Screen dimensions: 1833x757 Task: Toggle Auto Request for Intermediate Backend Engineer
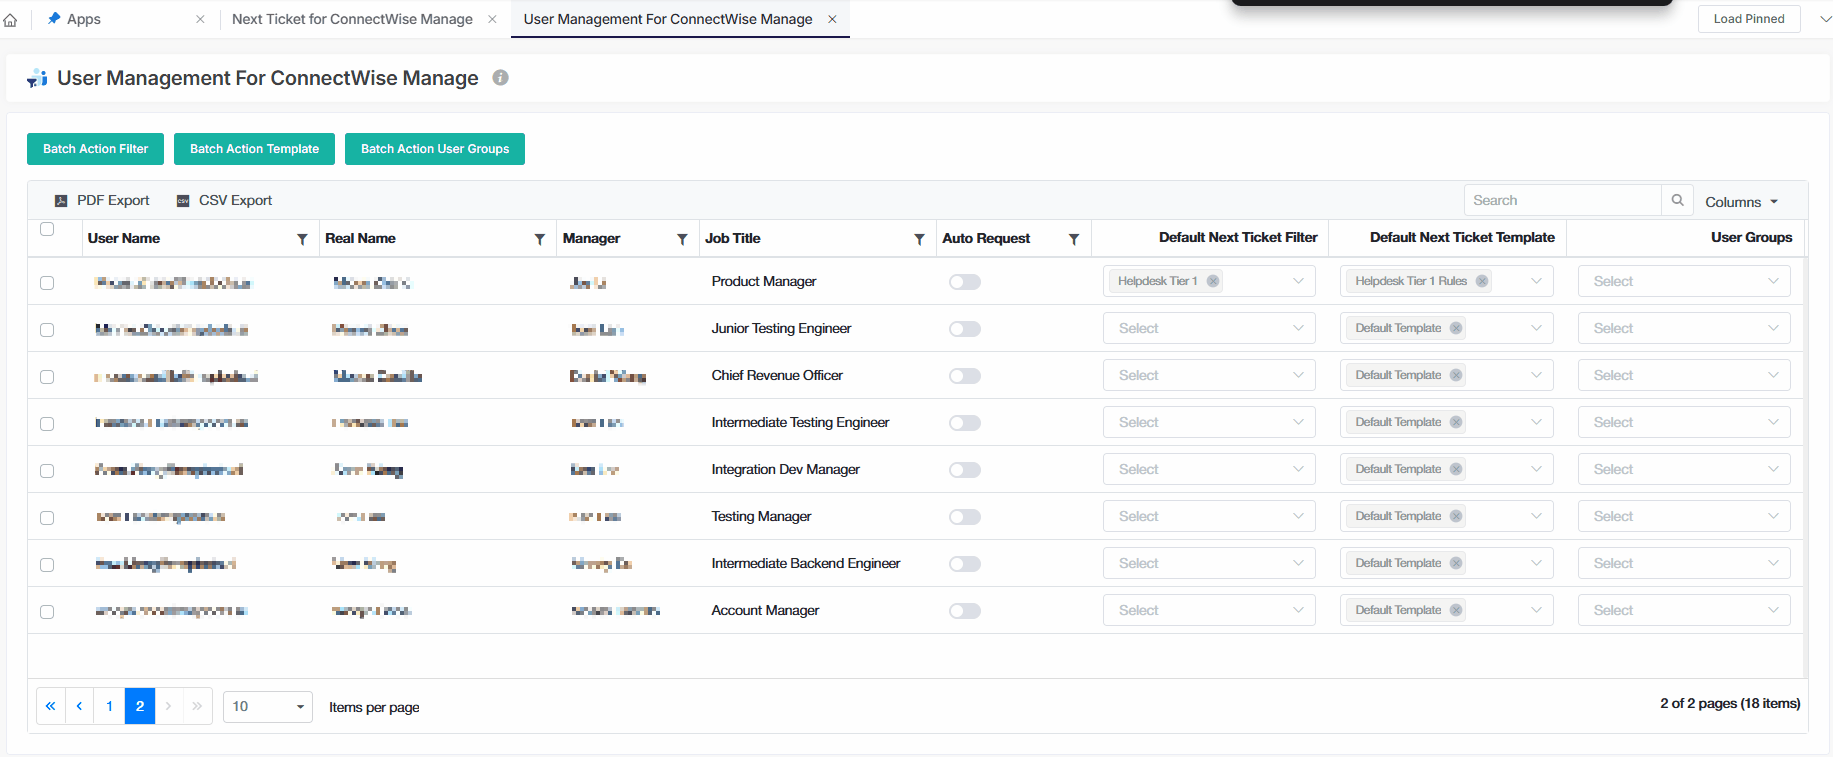[x=965, y=564]
